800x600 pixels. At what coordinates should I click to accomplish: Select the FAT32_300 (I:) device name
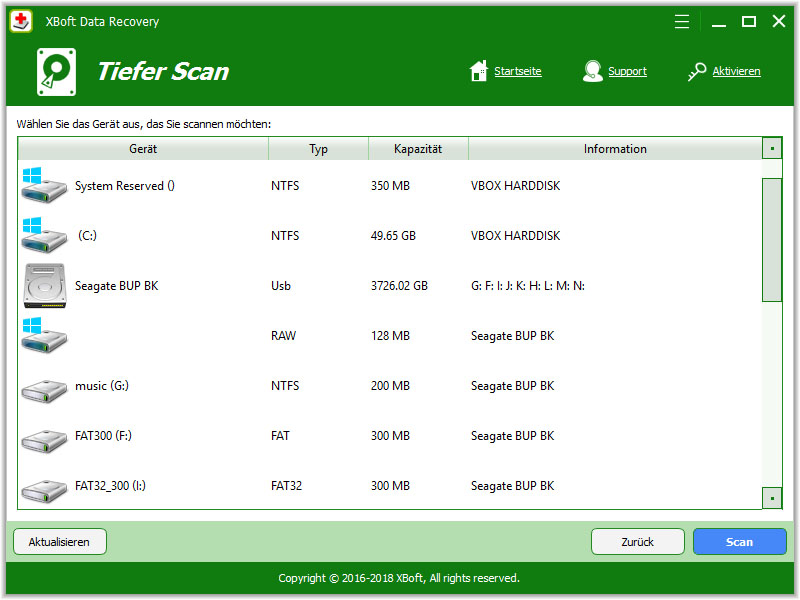click(x=110, y=486)
